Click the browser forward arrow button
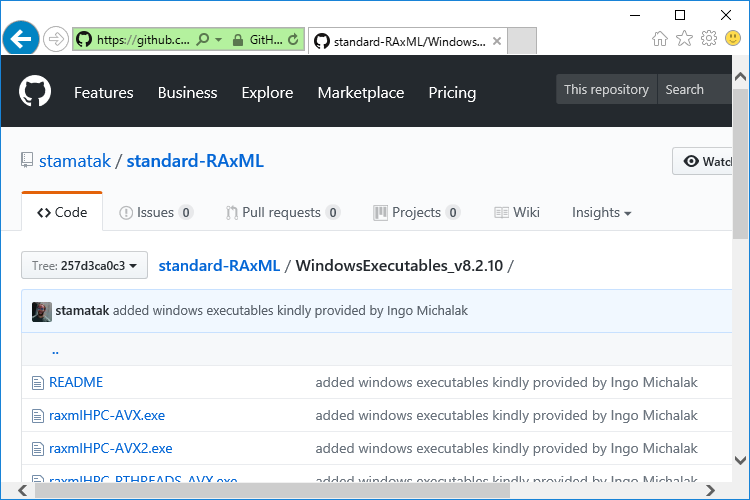Viewport: 750px width, 500px height. [55, 39]
